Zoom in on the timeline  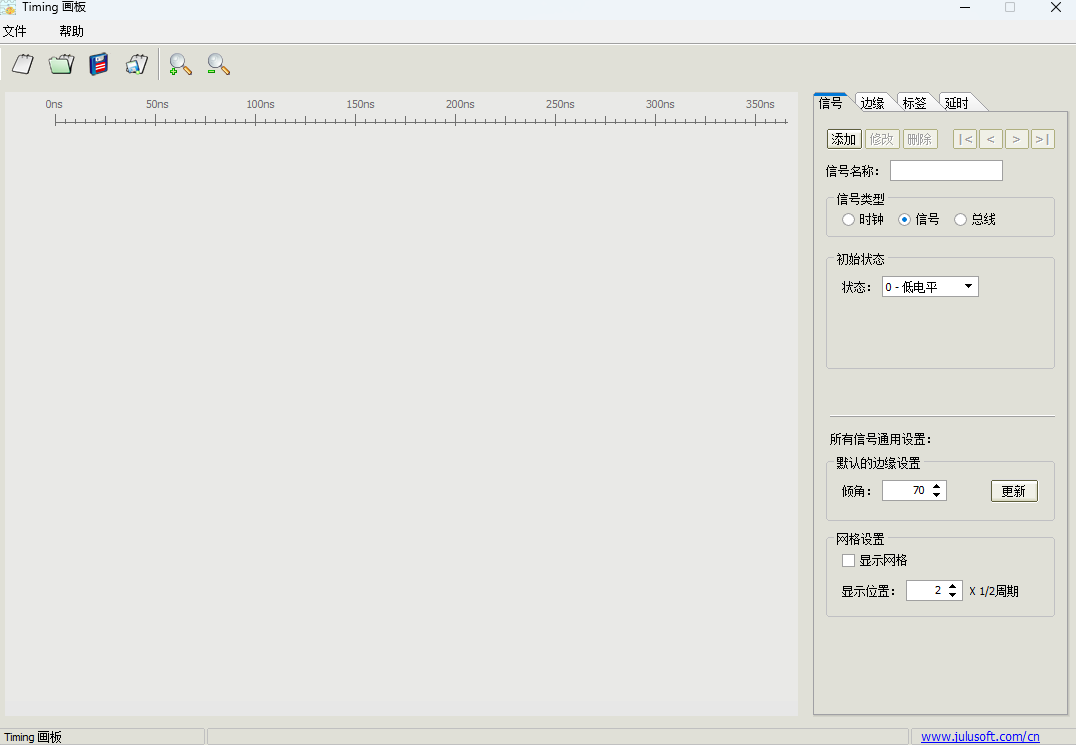click(179, 63)
